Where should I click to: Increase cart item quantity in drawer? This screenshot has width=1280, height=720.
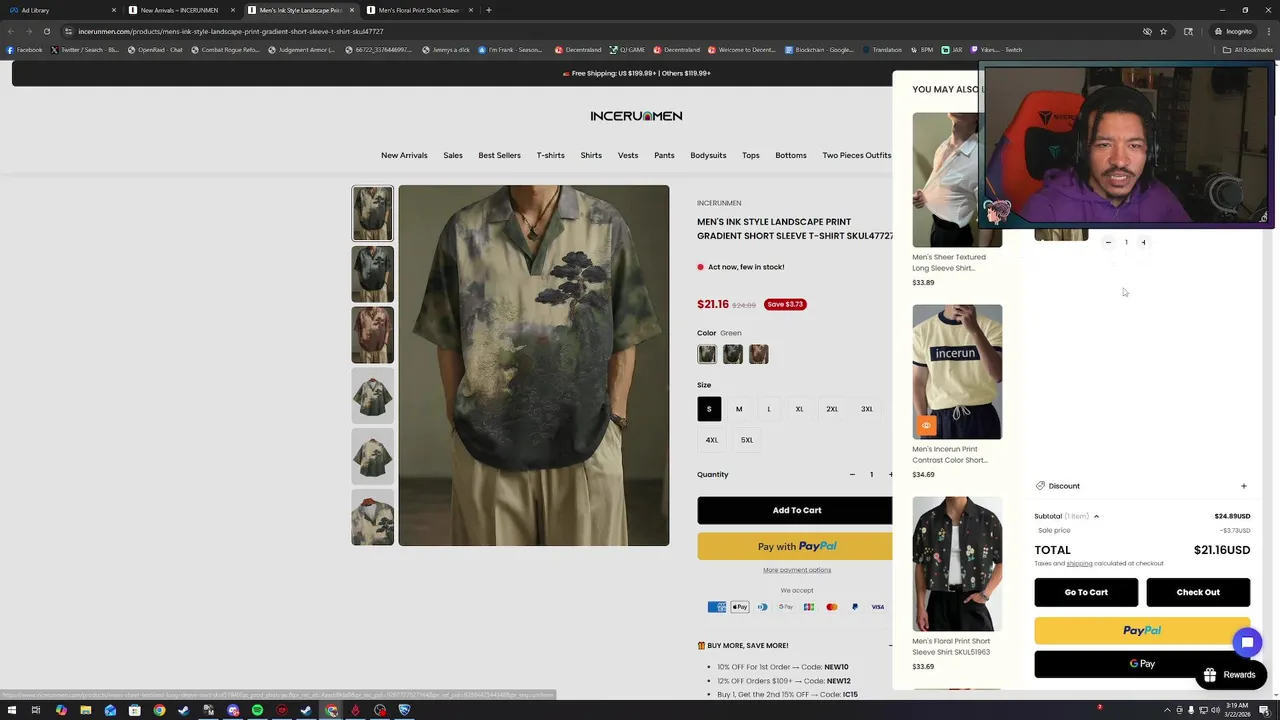coord(1144,242)
